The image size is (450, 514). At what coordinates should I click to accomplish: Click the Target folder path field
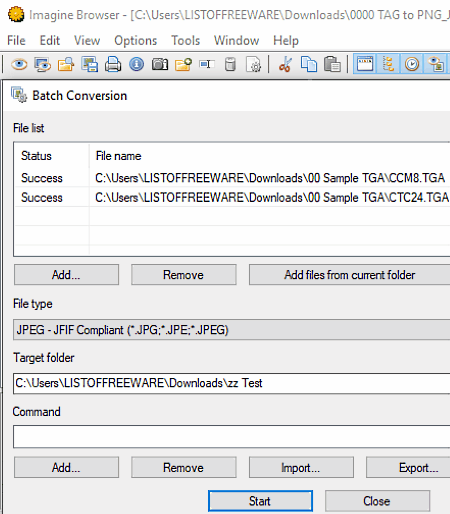[x=231, y=383]
